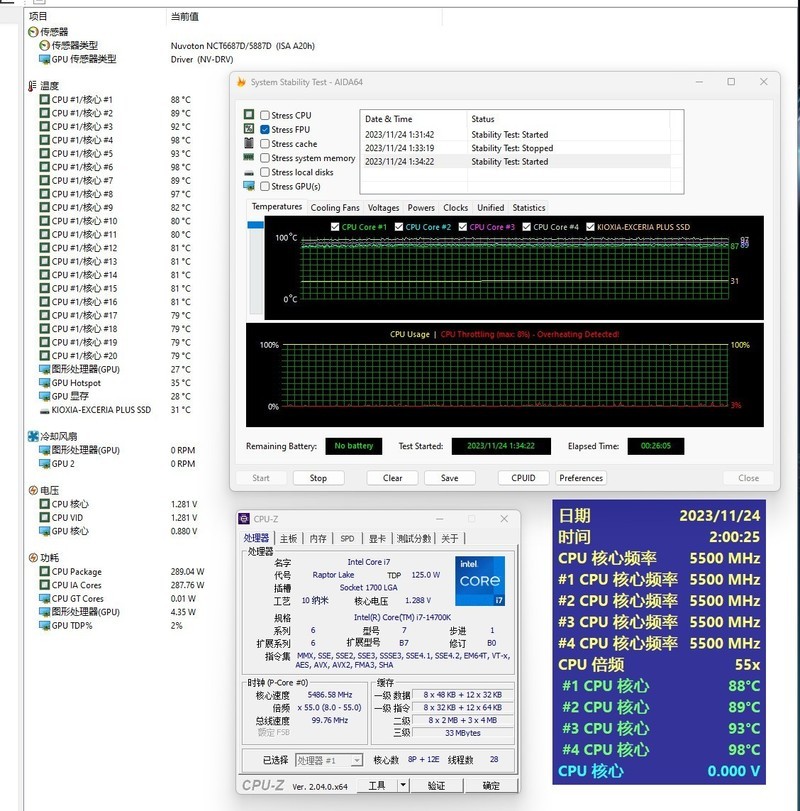The height and width of the screenshot is (811, 800).
Task: Click the voltage category icon (电压)
Action: (33, 490)
